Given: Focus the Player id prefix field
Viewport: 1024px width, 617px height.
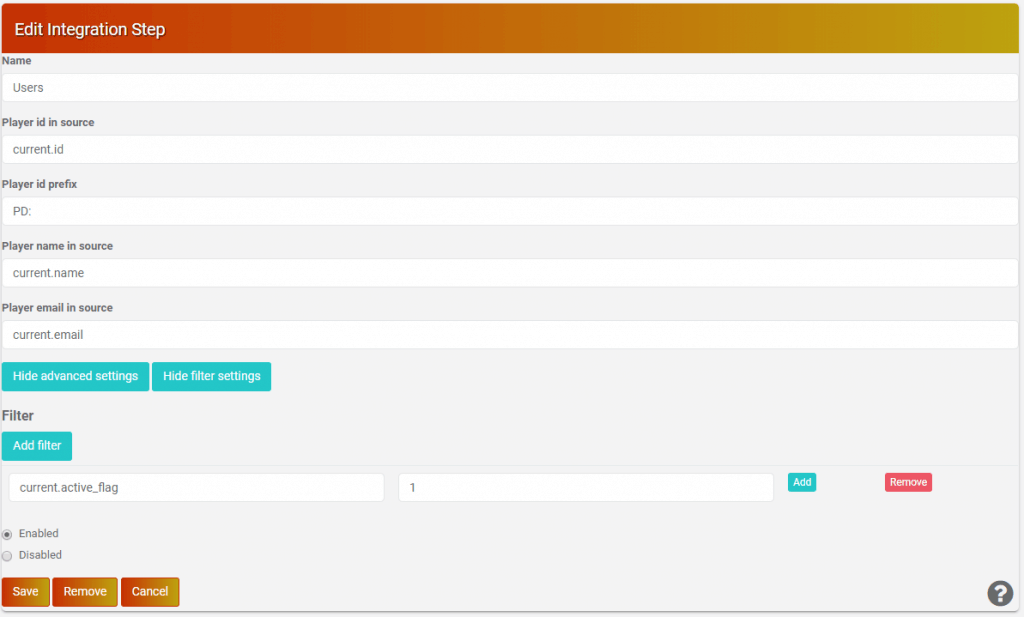Looking at the screenshot, I should tap(510, 212).
